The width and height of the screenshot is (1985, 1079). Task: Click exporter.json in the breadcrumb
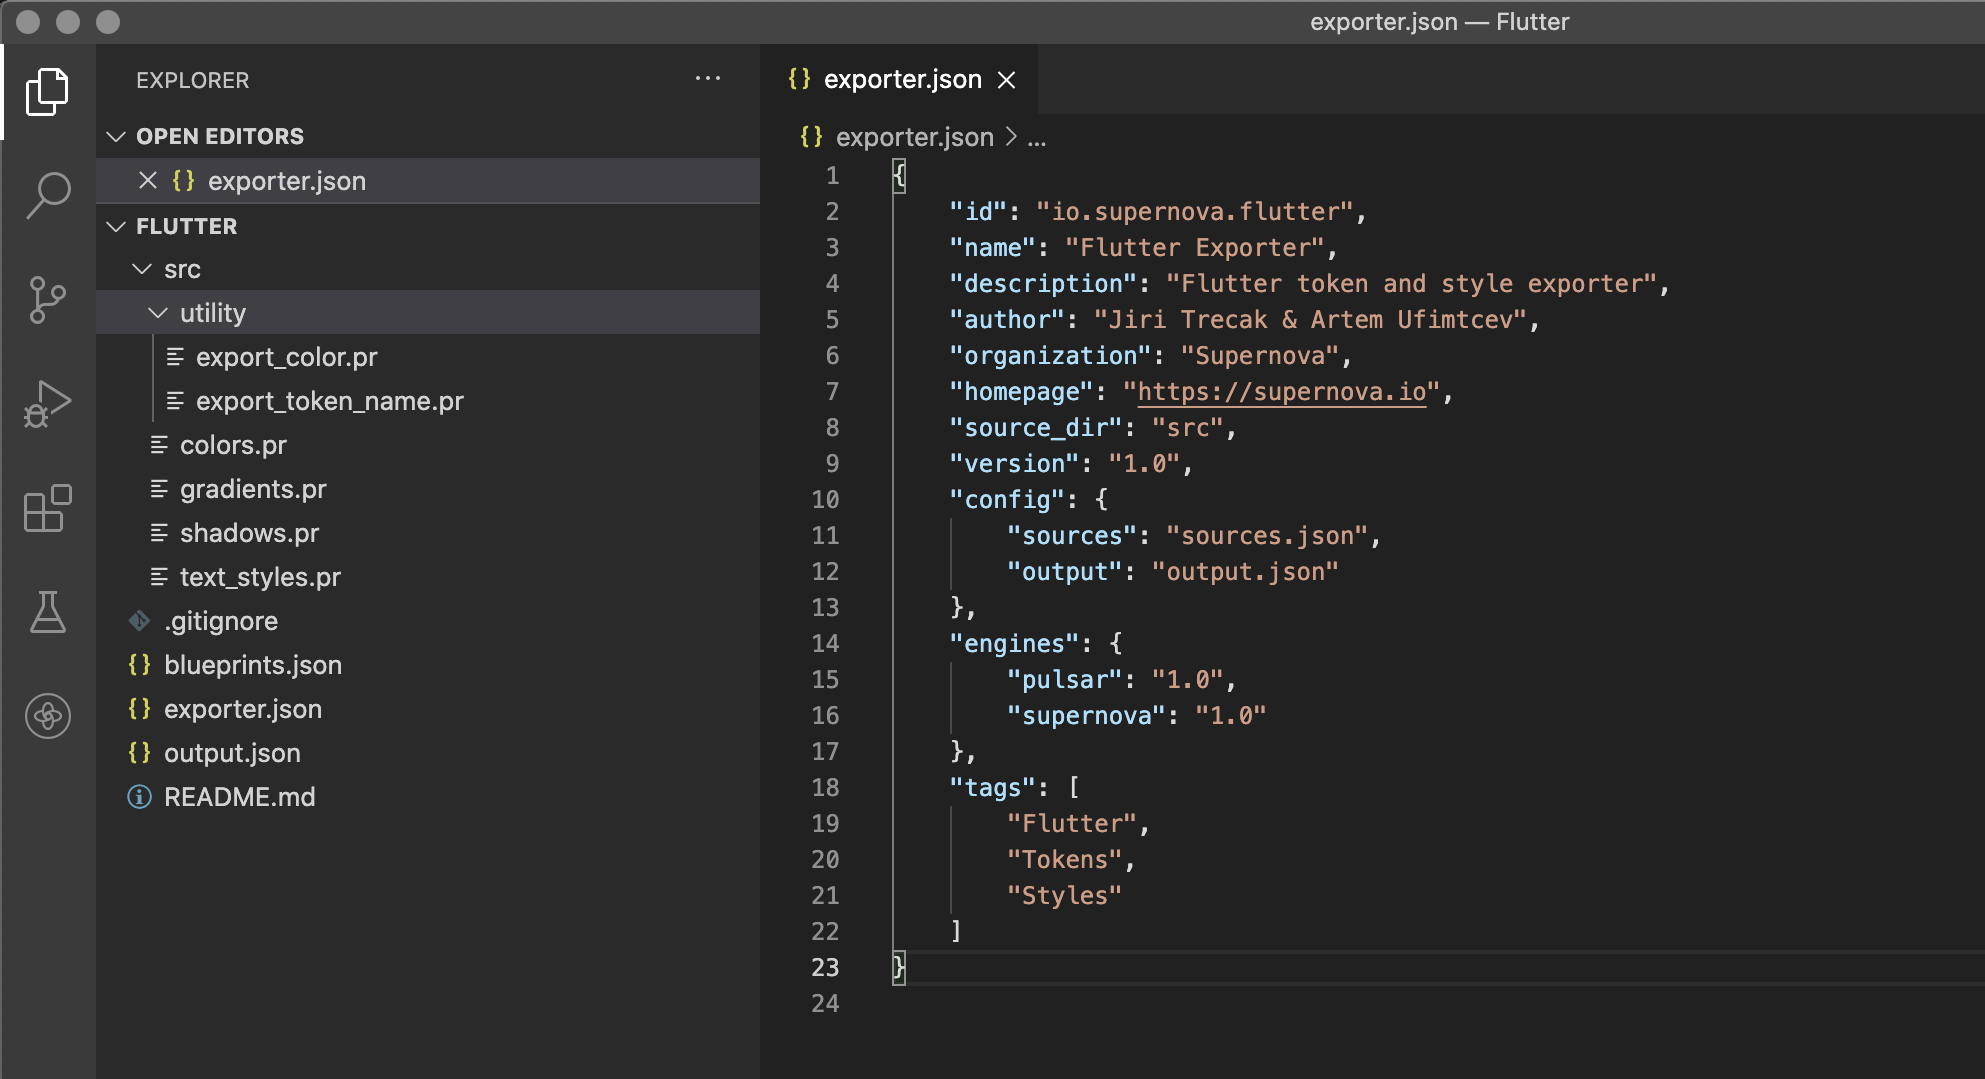coord(914,137)
